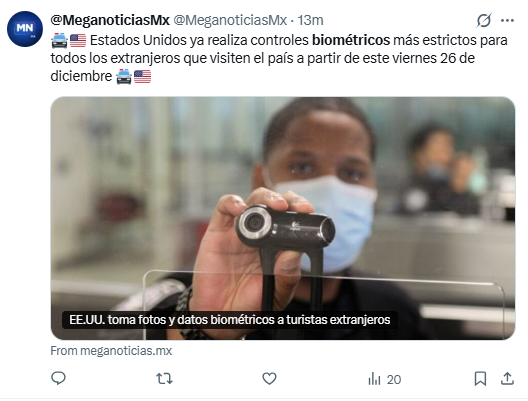The width and height of the screenshot is (528, 401).
Task: Click the reply speech bubble icon
Action: click(58, 378)
